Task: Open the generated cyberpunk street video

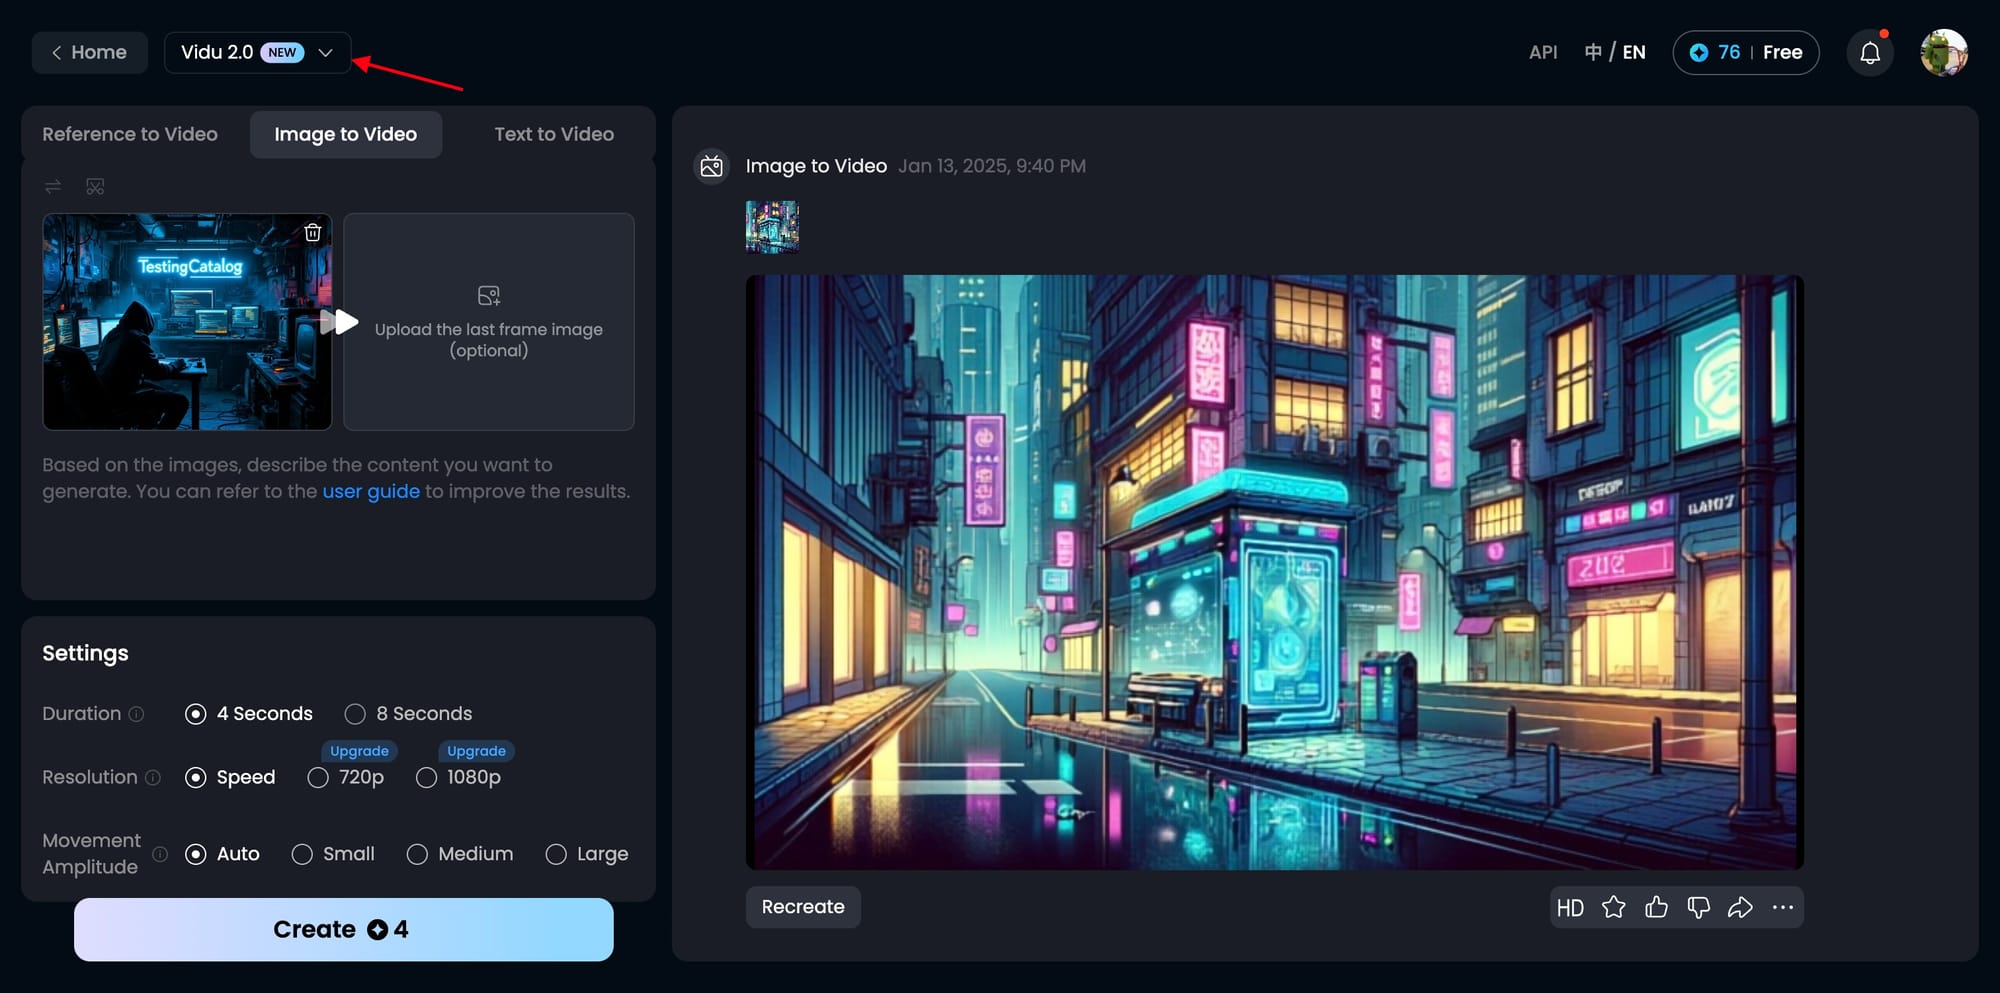Action: pos(1275,572)
